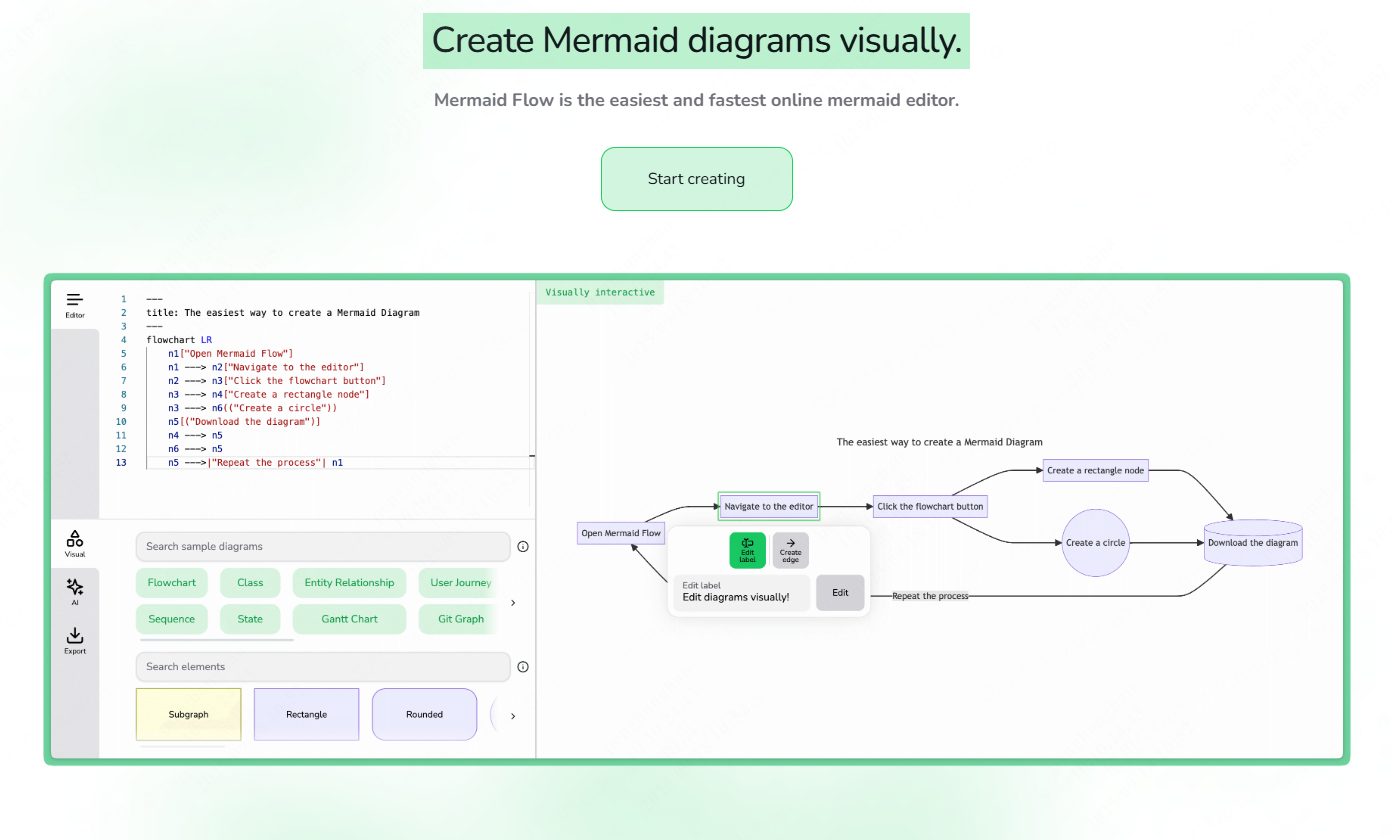This screenshot has height=840, width=1393.
Task: Click the Create Mermaid diagrams visually heading
Action: click(696, 41)
